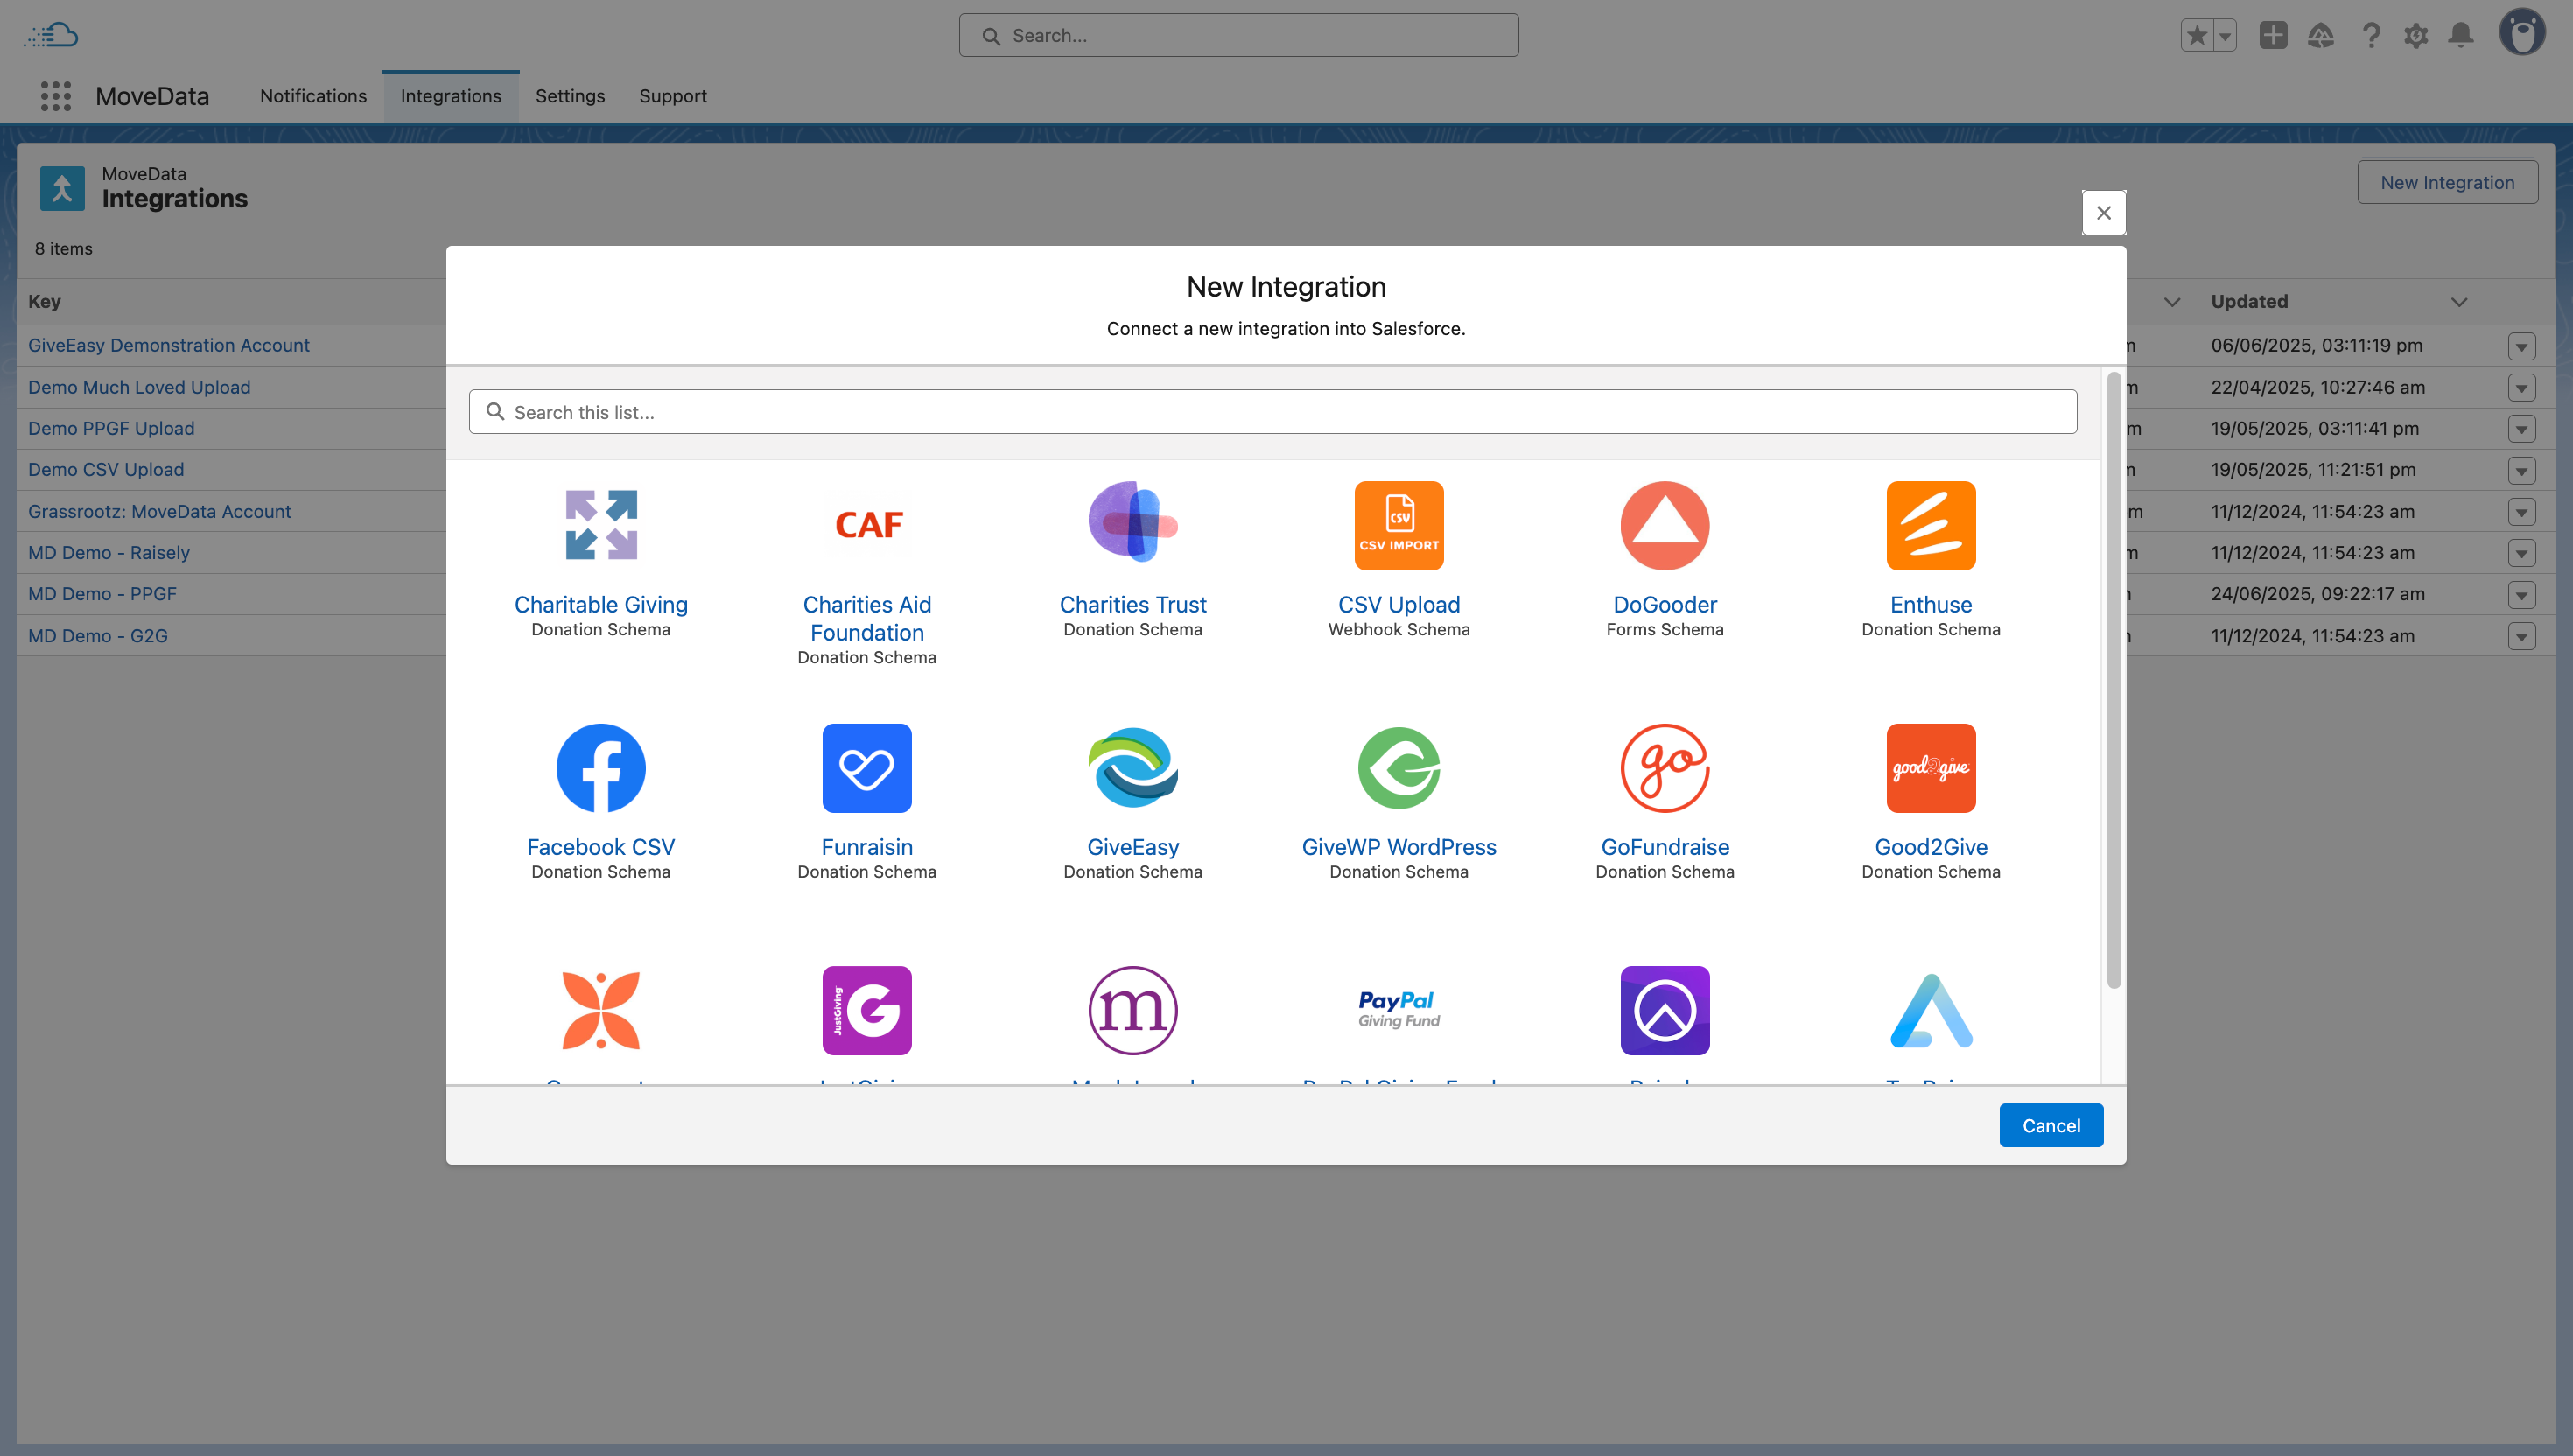Open the Charities Trust link
2573x1456 pixels.
tap(1132, 604)
